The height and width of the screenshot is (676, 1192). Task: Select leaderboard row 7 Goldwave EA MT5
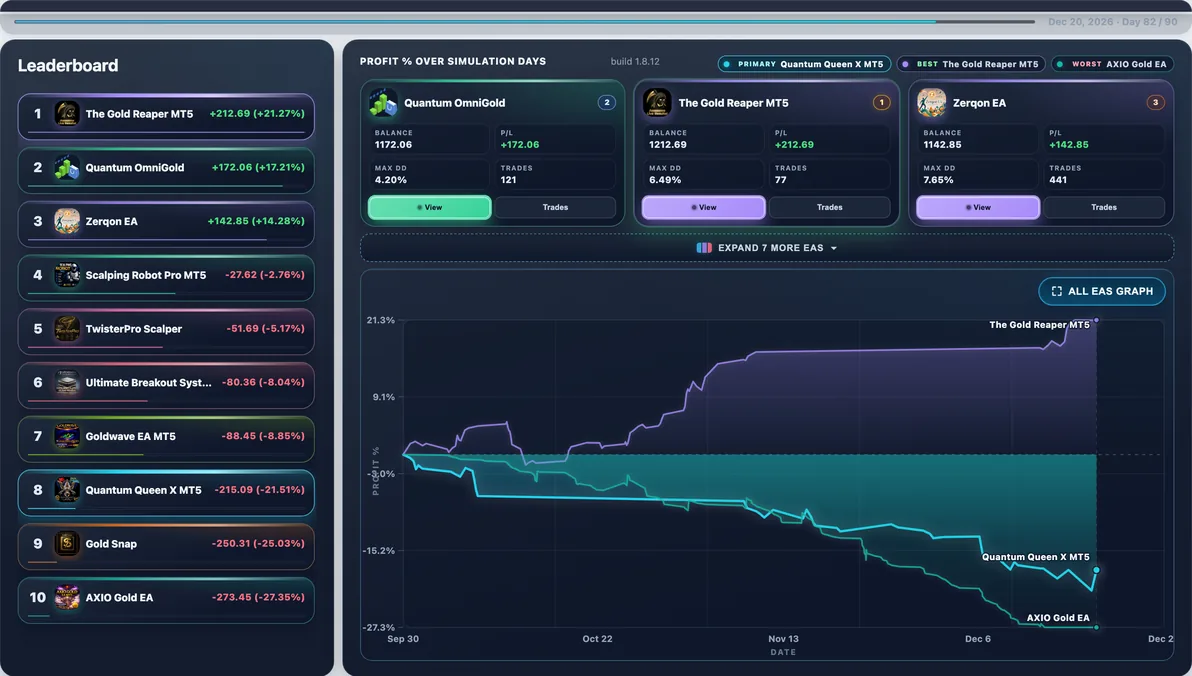coord(166,439)
